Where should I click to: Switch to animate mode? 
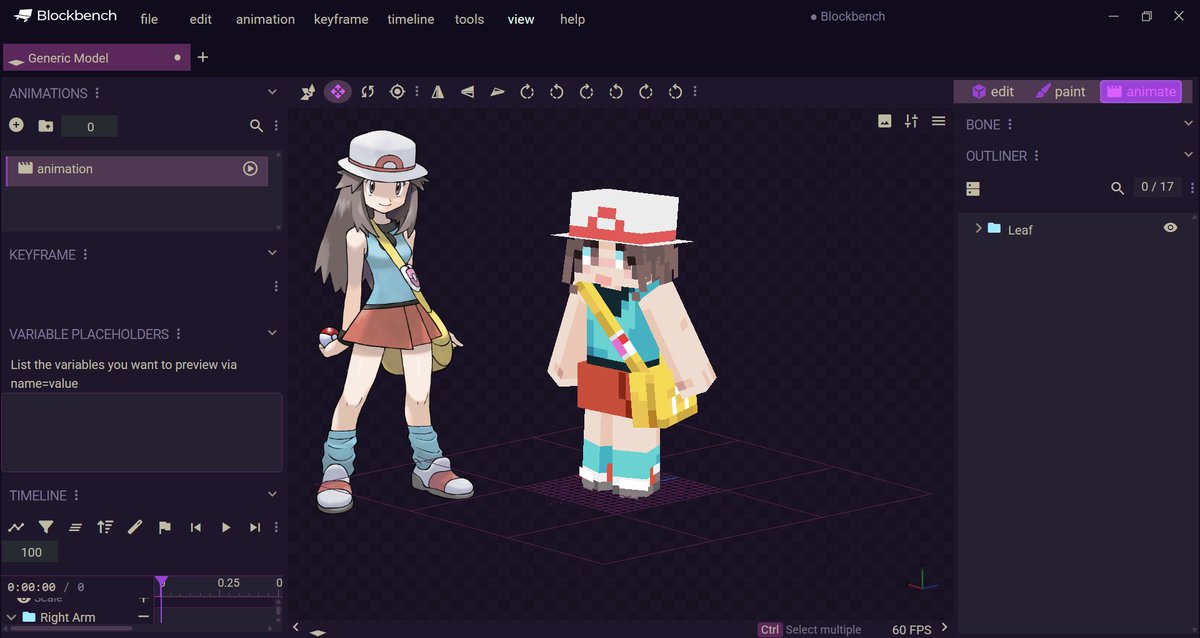[x=1141, y=92]
